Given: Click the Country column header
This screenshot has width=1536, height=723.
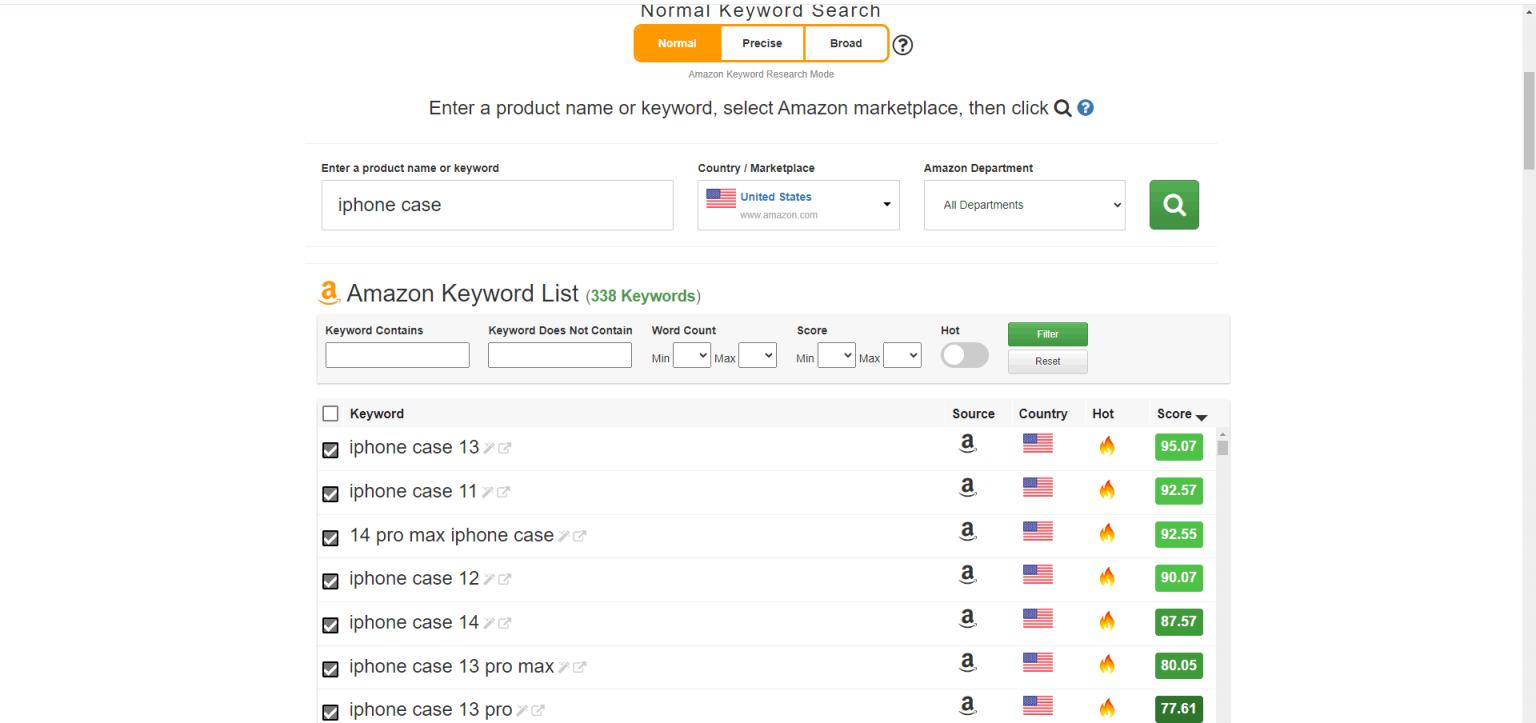Looking at the screenshot, I should (1043, 414).
